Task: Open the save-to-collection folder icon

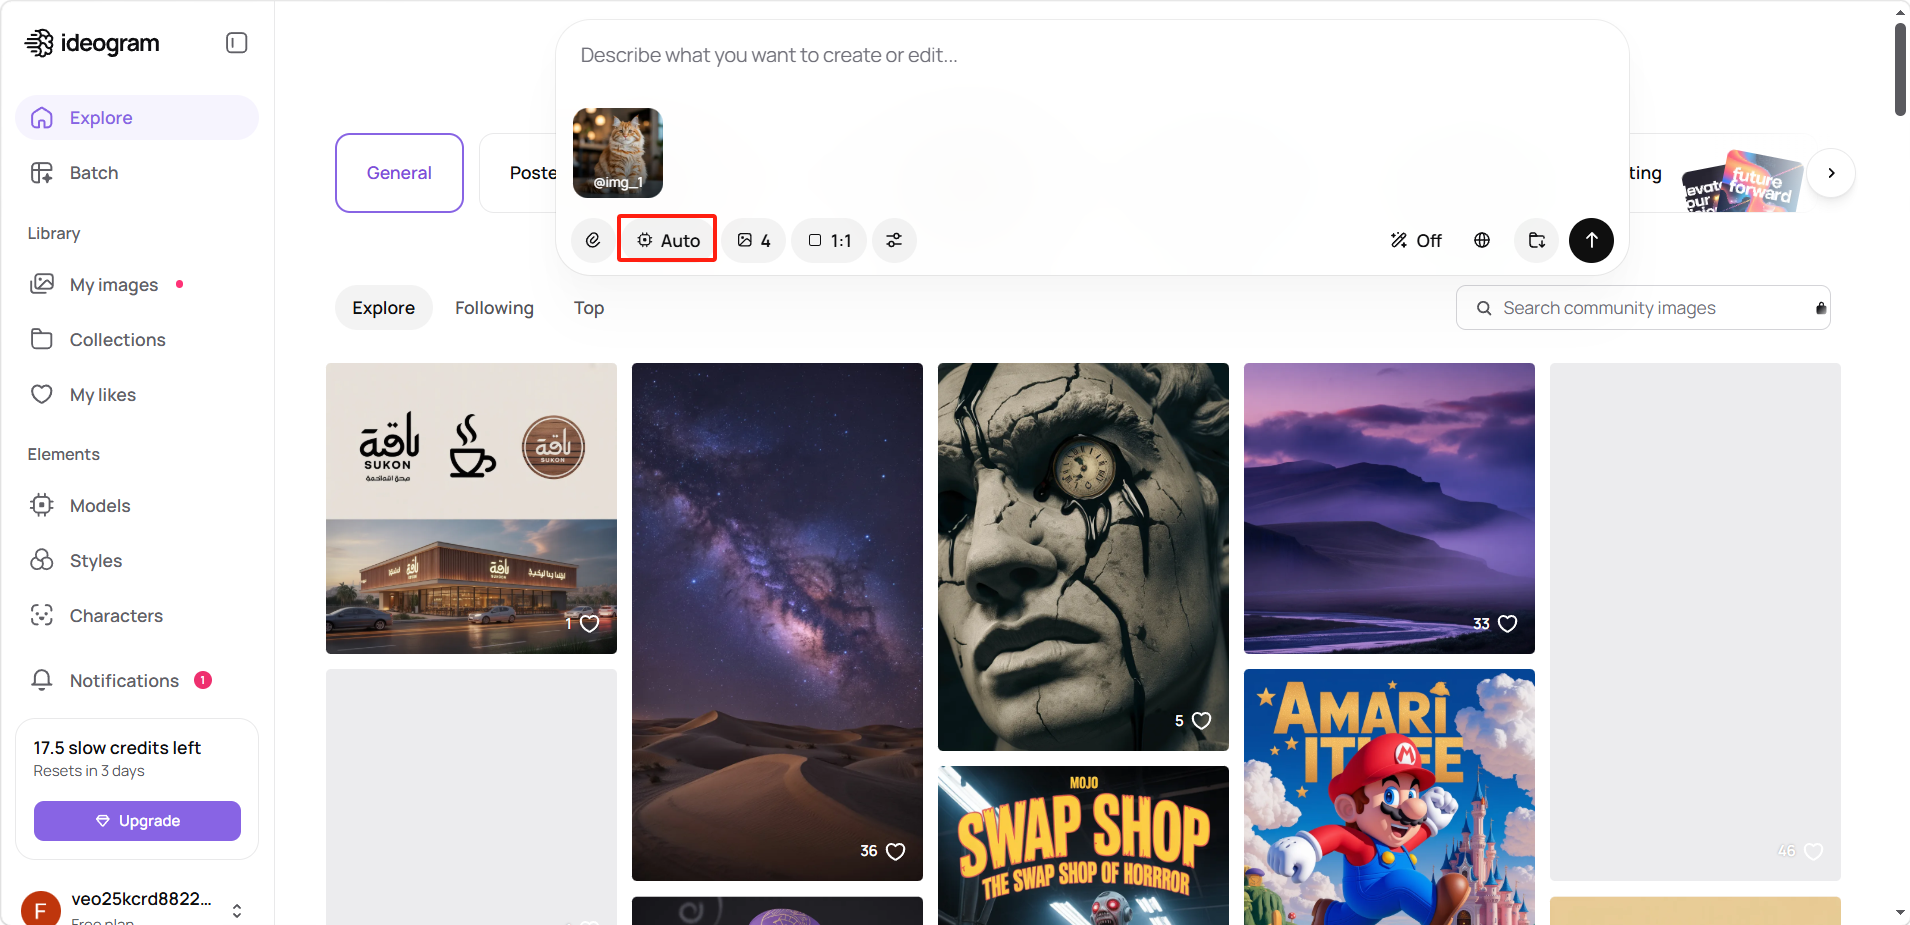Action: point(1537,240)
